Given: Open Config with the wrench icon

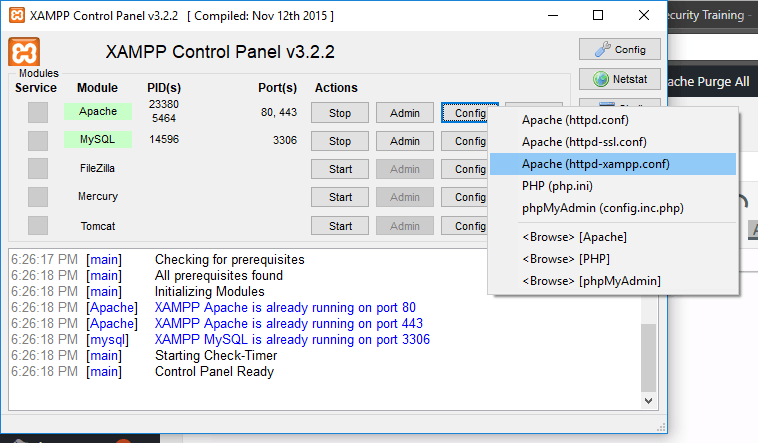Looking at the screenshot, I should coord(619,49).
